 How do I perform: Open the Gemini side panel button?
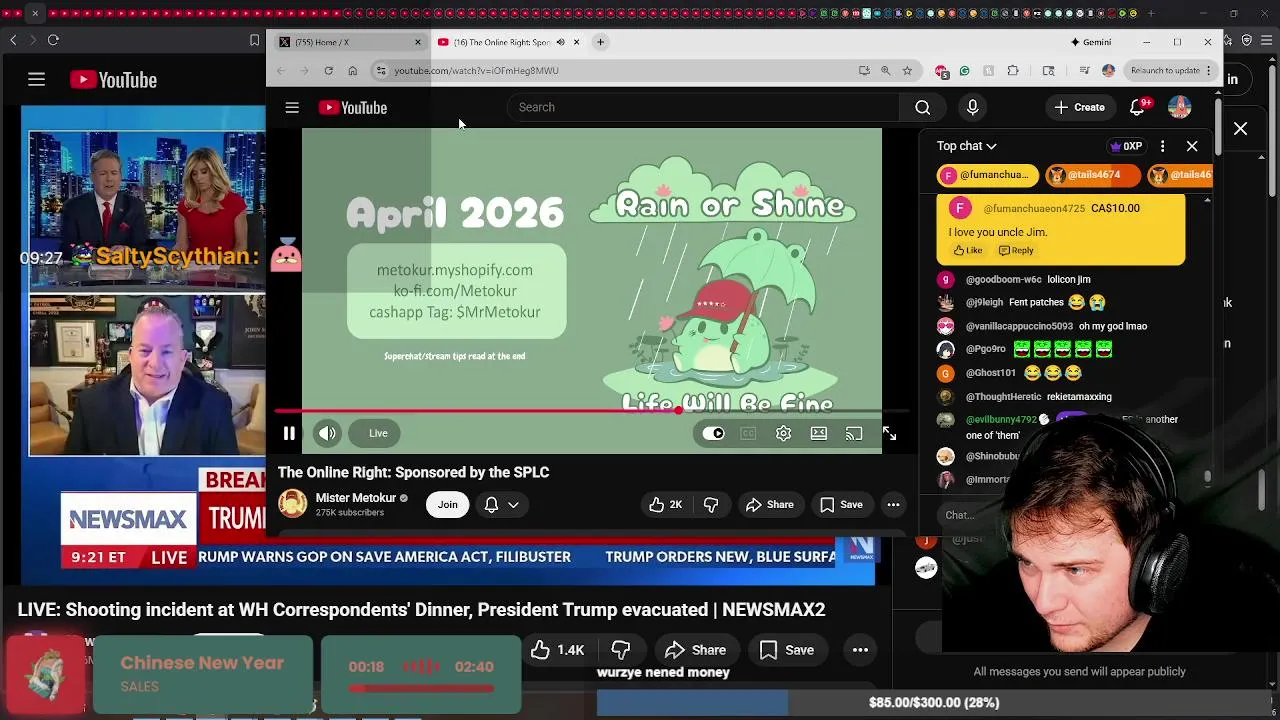click(x=1091, y=42)
